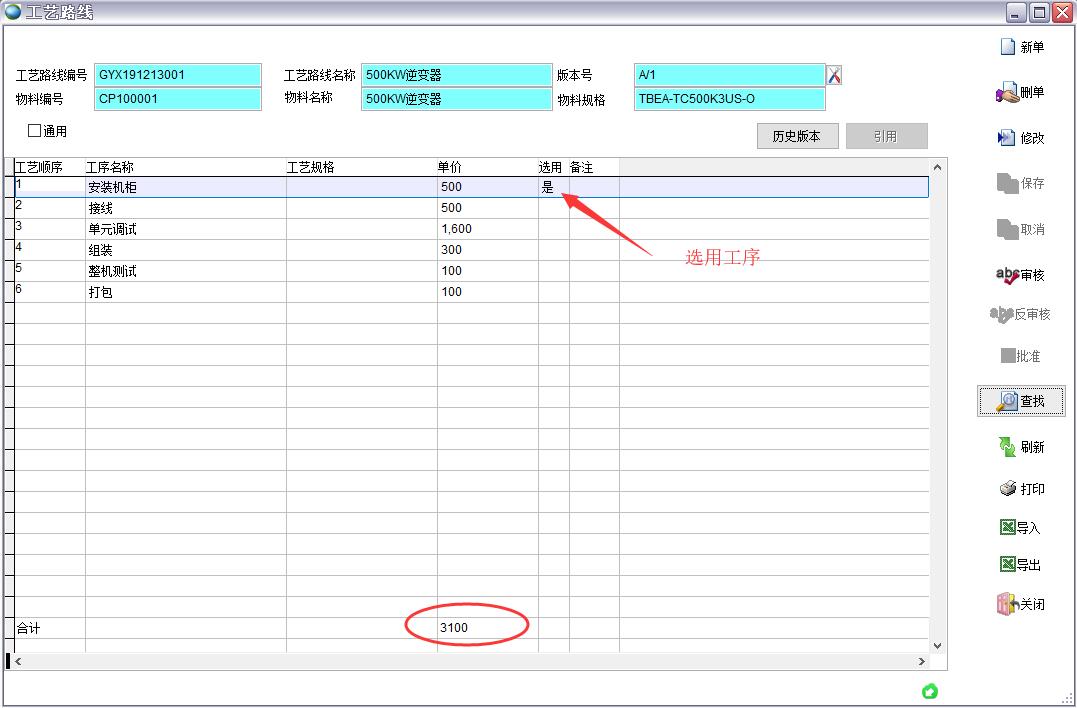The height and width of the screenshot is (708, 1077).
Task: Export data with the 导出 icon
Action: [1008, 565]
